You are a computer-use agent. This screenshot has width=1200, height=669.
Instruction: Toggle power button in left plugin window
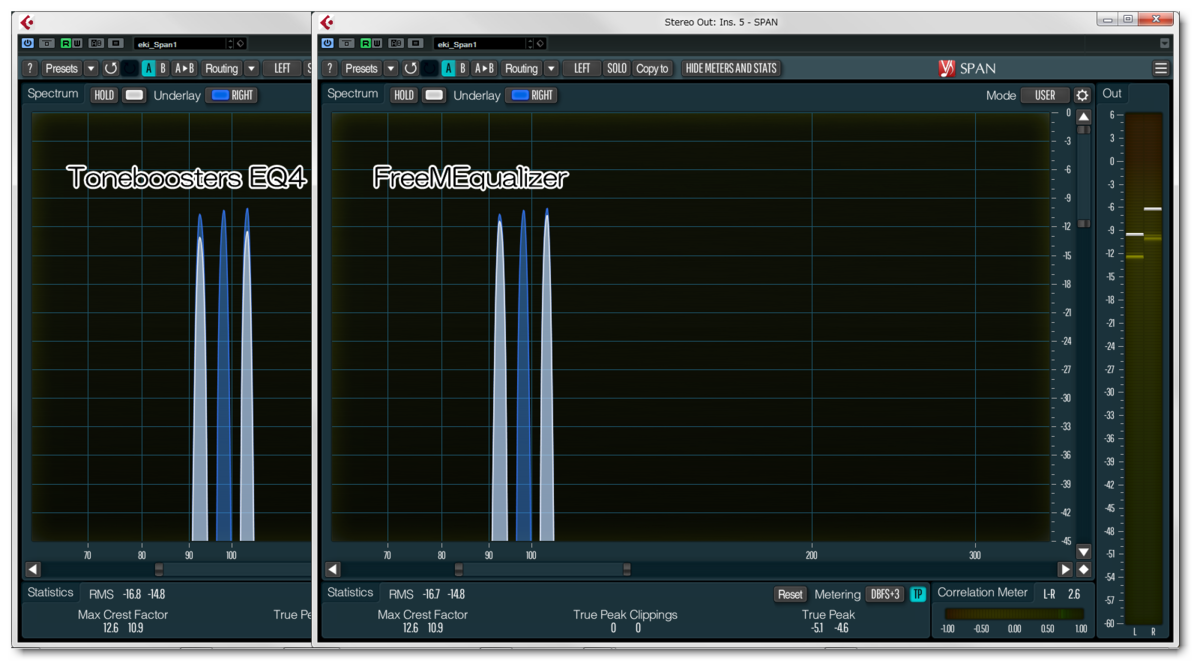(27, 44)
